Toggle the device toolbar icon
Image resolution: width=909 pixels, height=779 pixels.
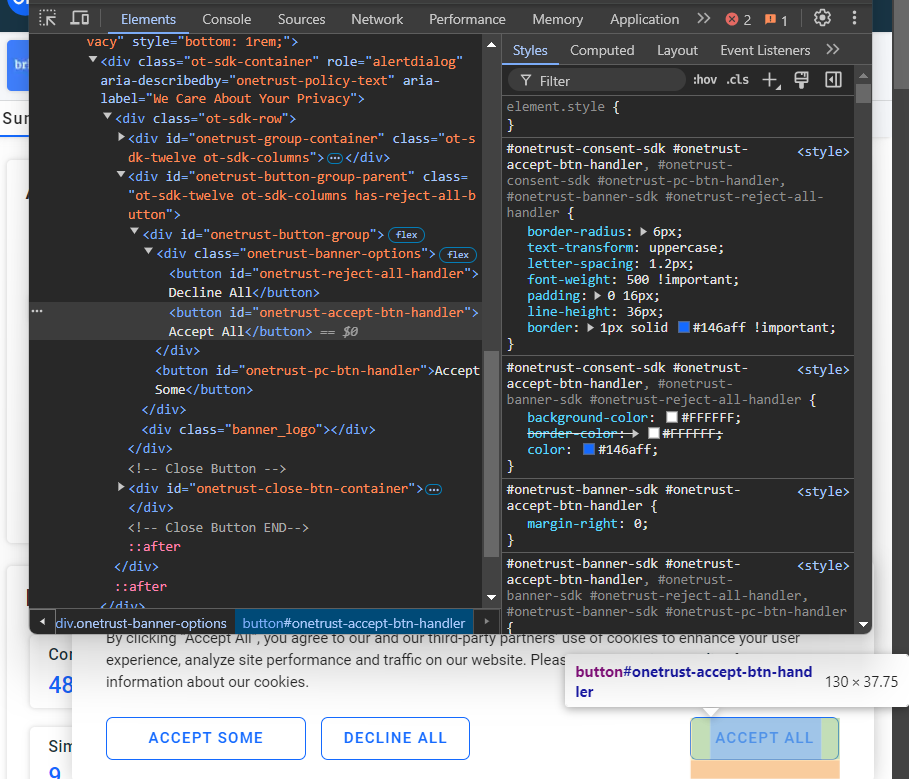coord(79,18)
